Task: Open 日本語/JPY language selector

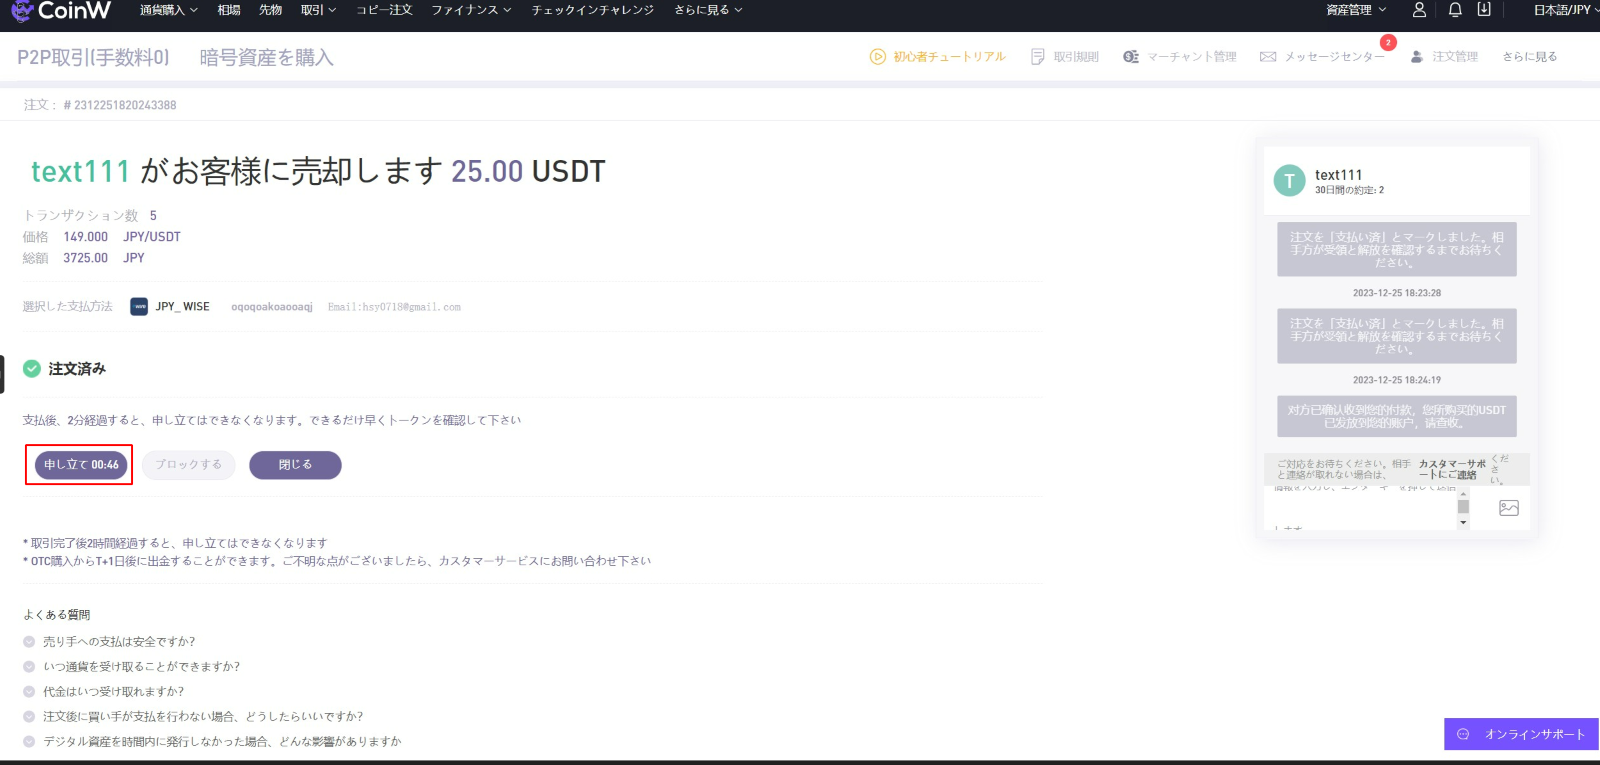Action: (1565, 10)
